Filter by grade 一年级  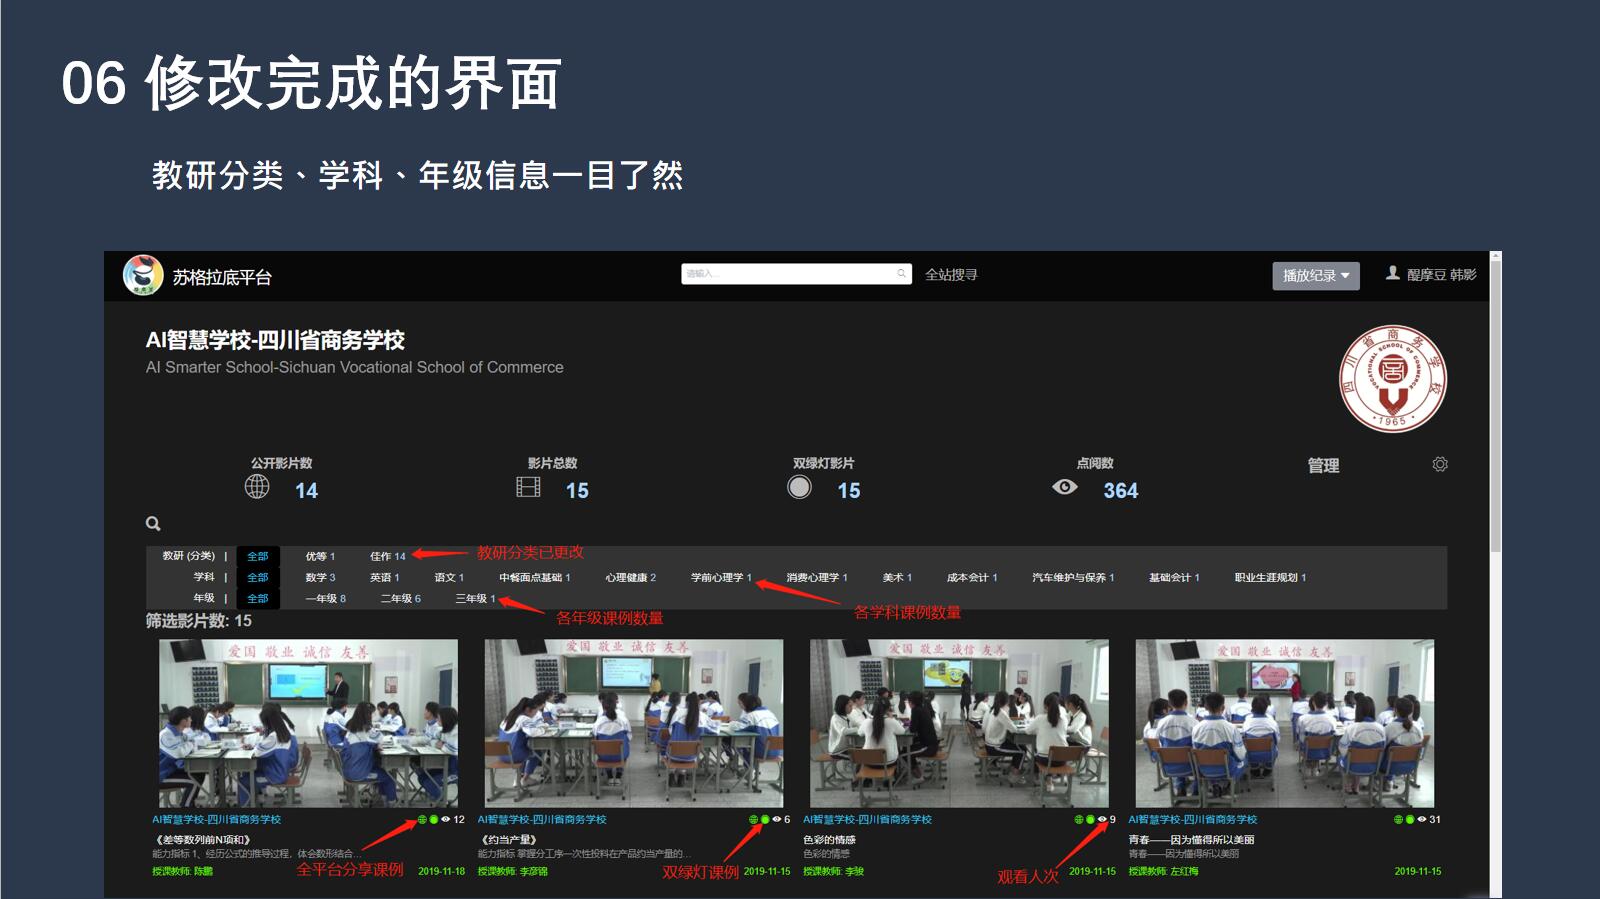tap(325, 598)
